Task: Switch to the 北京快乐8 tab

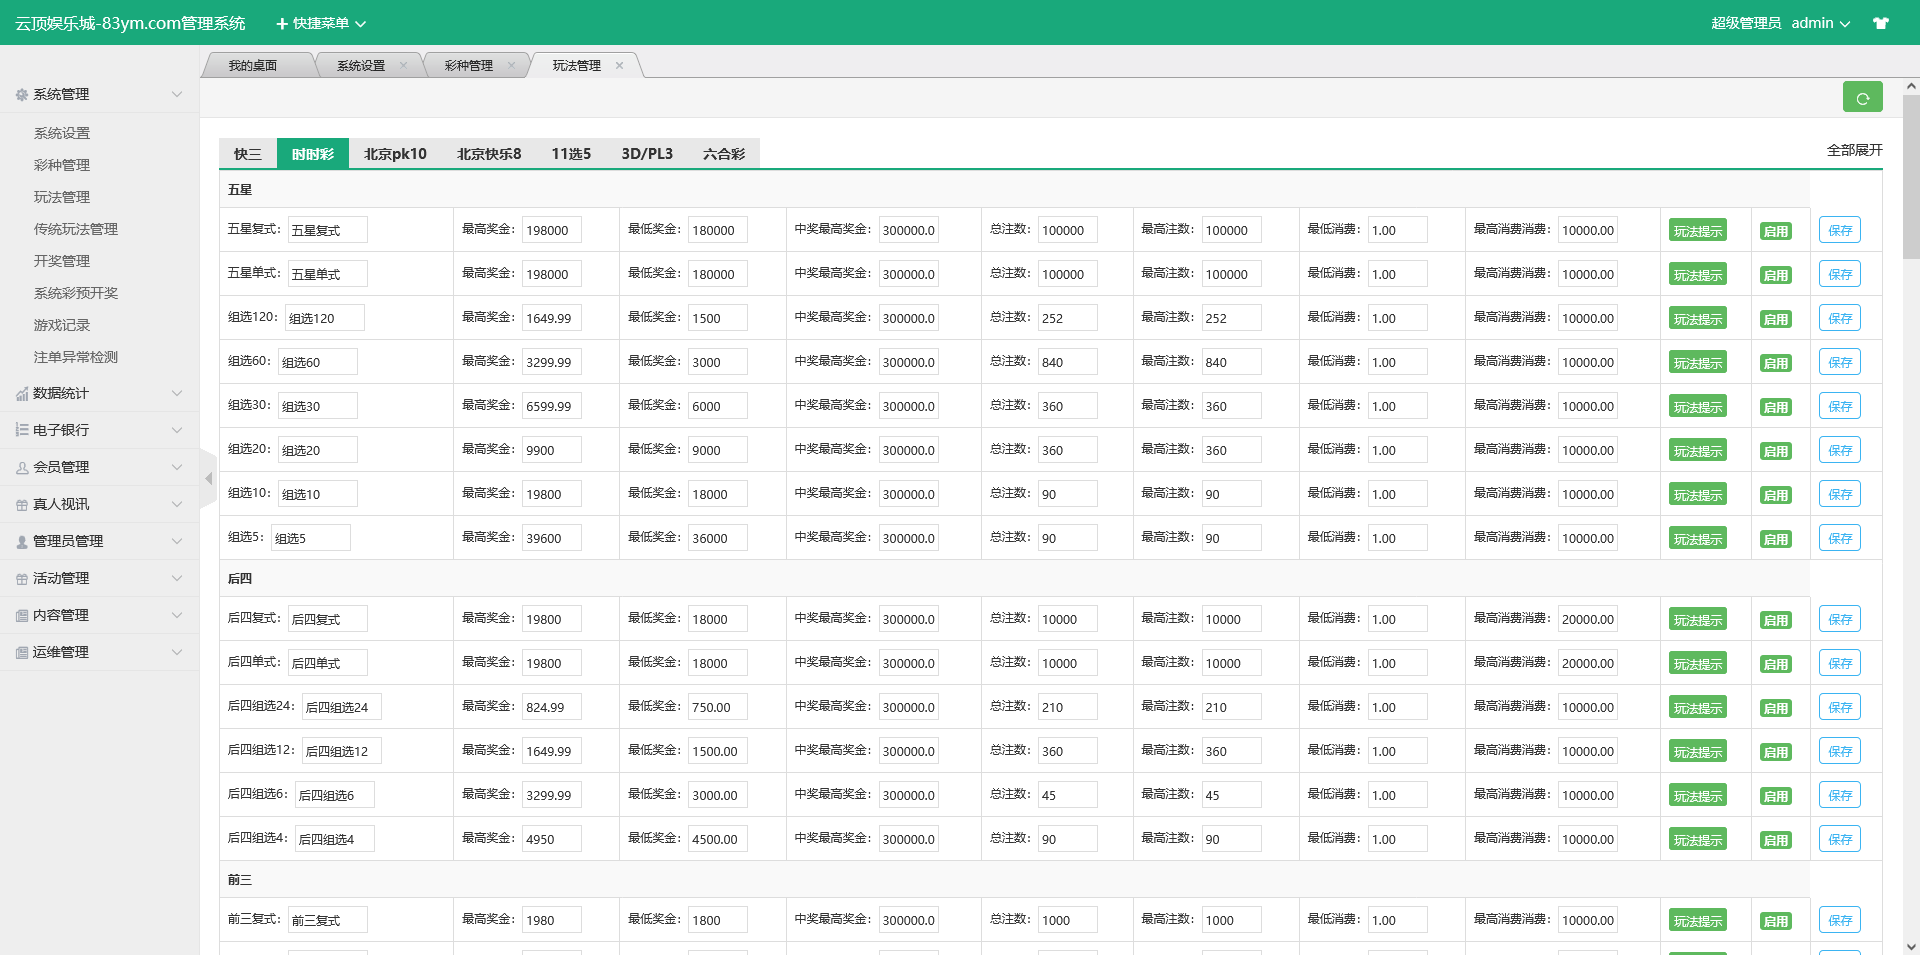Action: (x=489, y=154)
